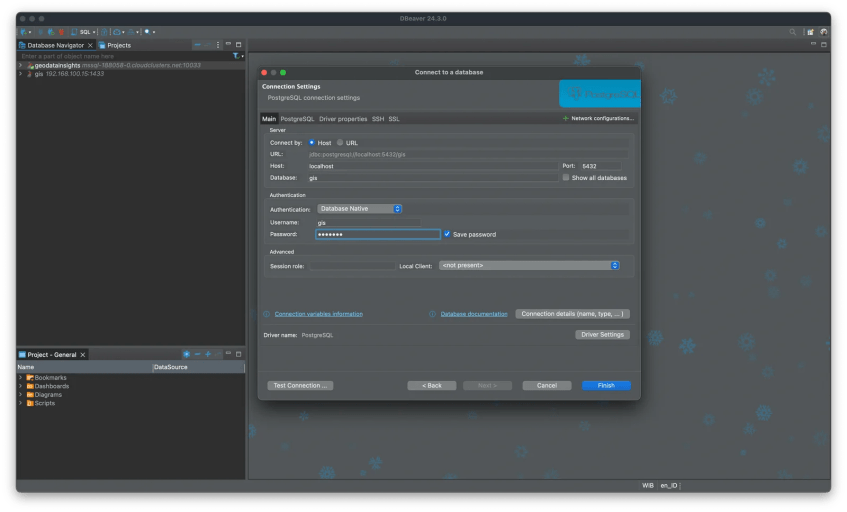
Task: Expand the Bookmarks folder
Action: point(21,378)
